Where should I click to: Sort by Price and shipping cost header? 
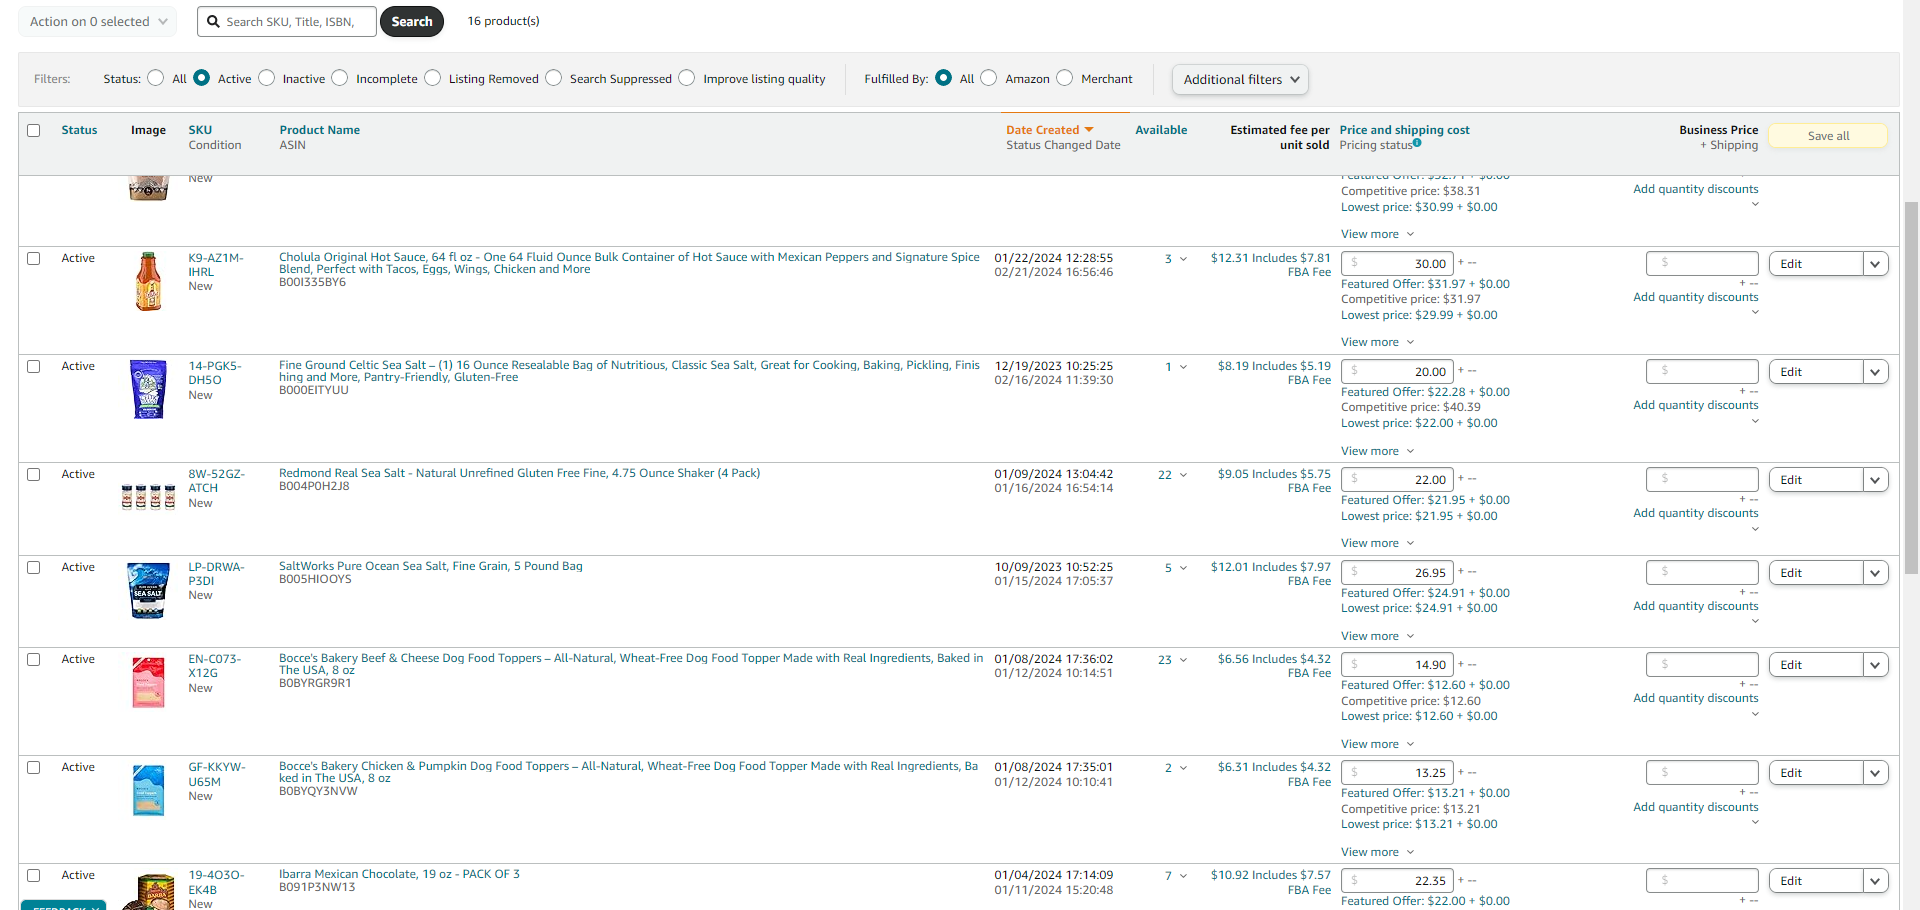[1404, 130]
